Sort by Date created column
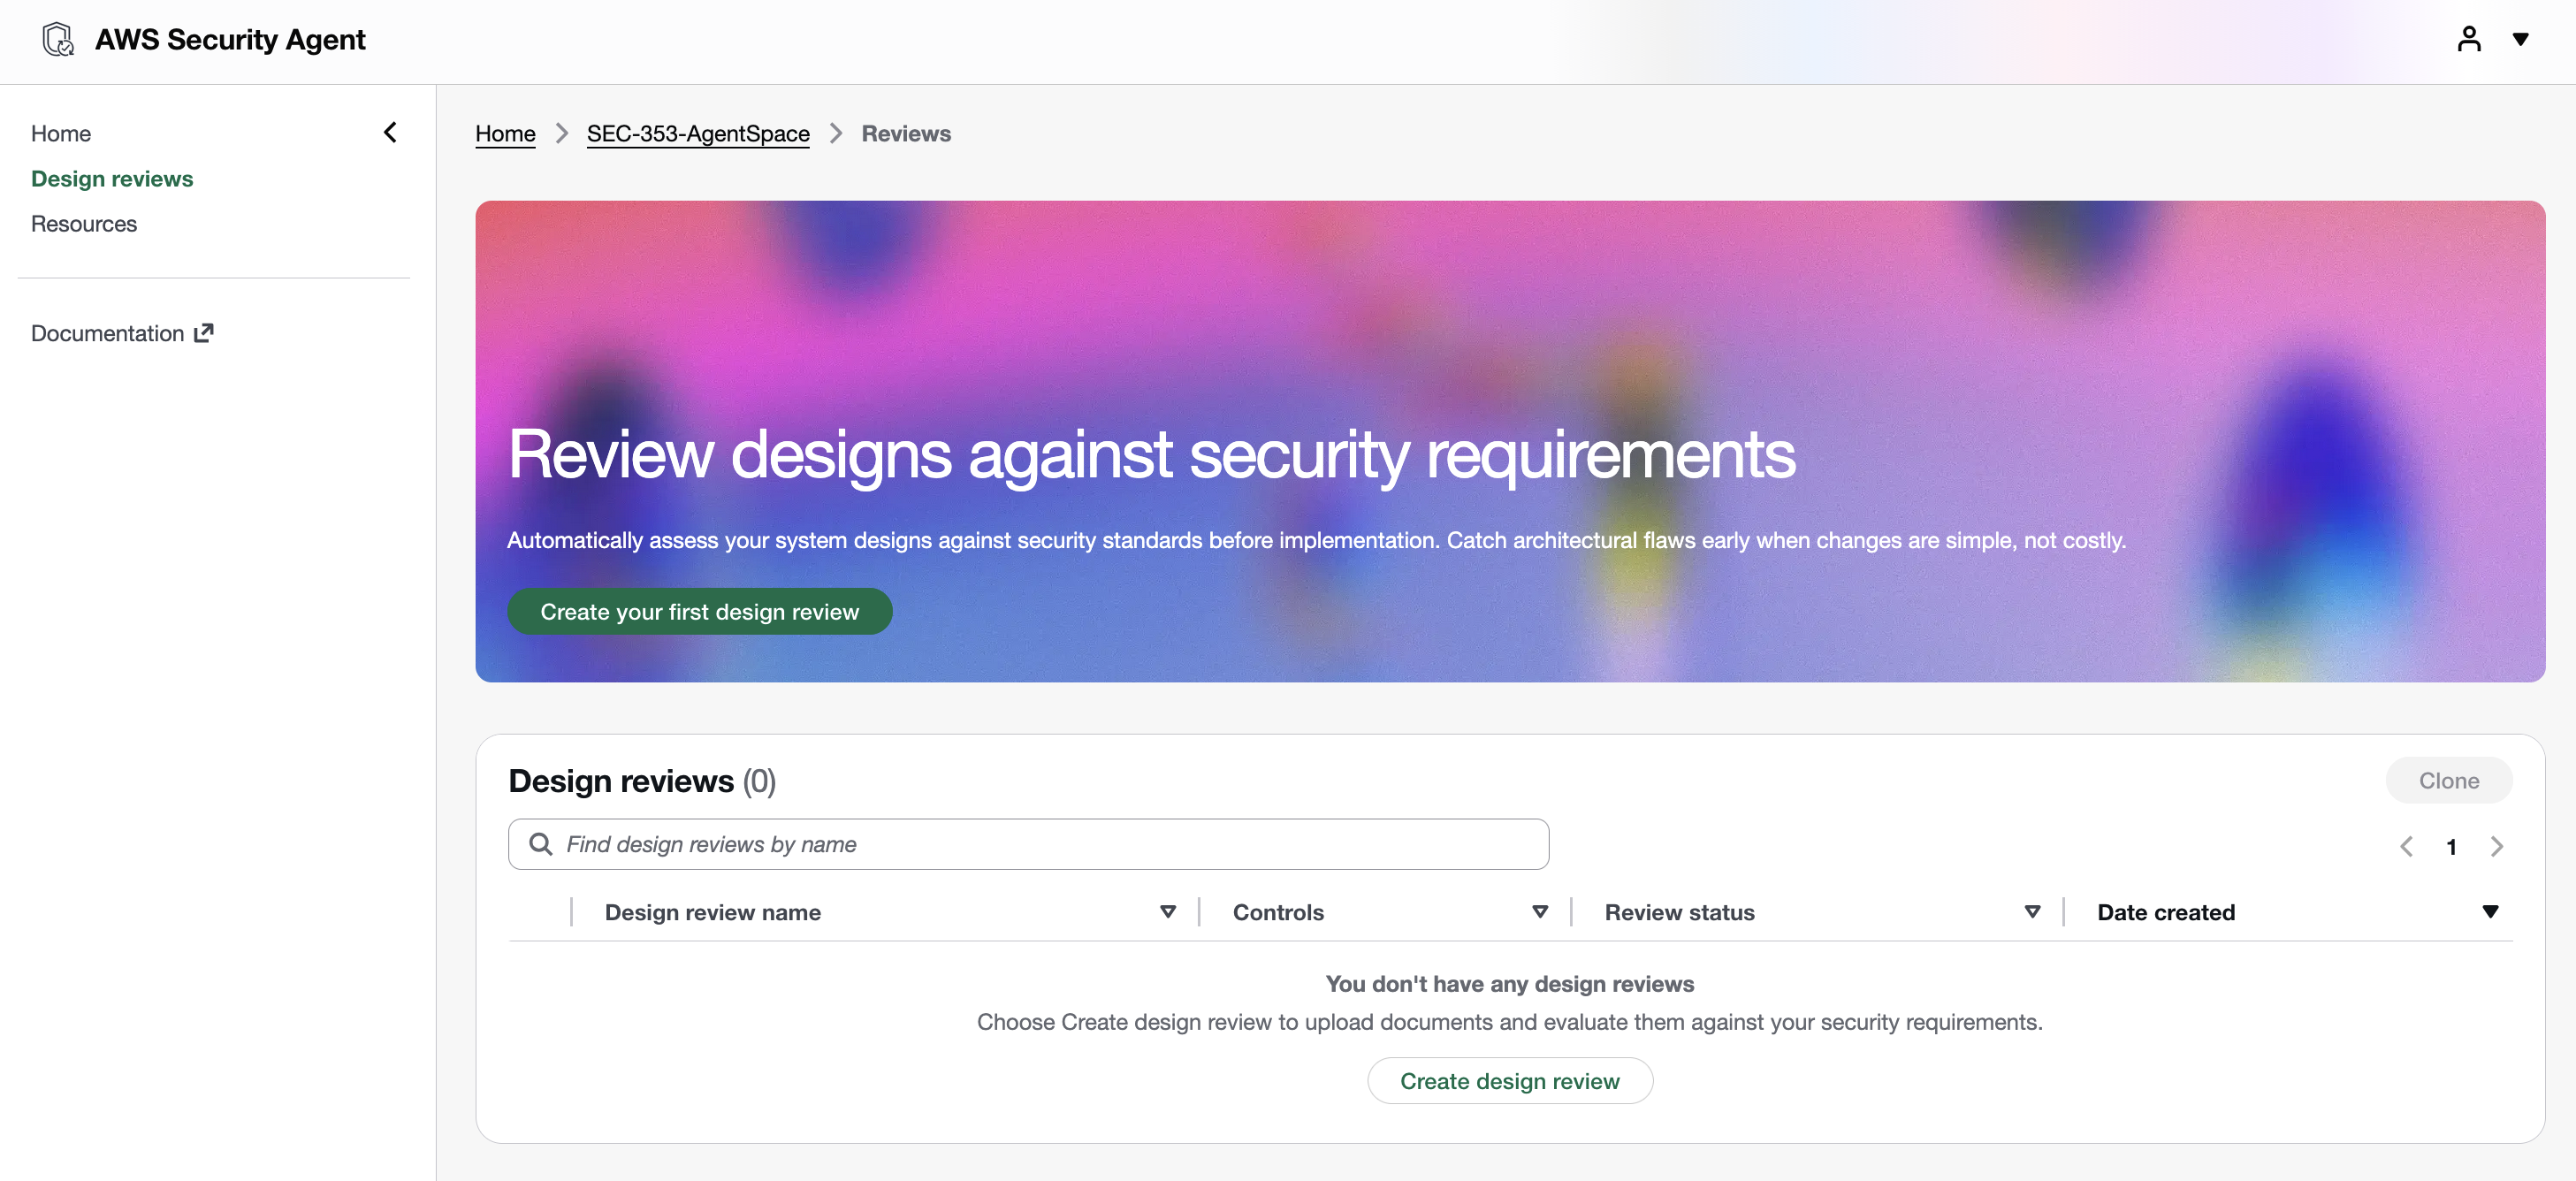 pos(2489,912)
